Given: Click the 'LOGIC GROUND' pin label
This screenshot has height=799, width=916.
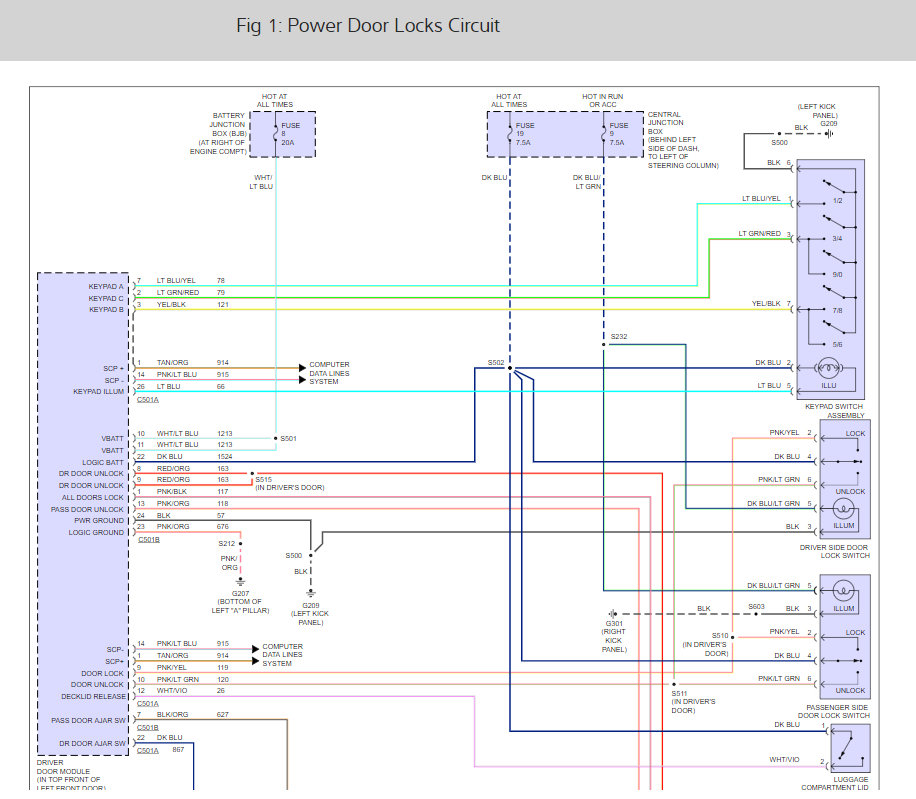Looking at the screenshot, I should click(96, 533).
